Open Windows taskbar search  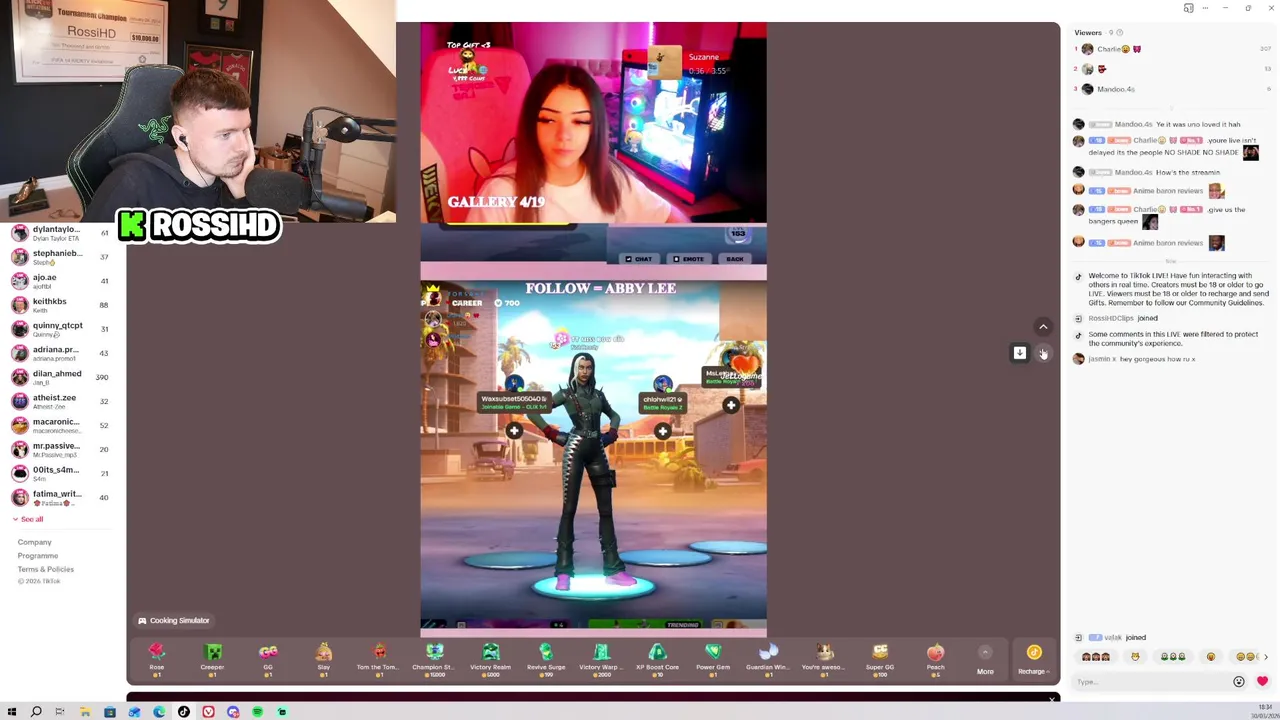tap(36, 712)
